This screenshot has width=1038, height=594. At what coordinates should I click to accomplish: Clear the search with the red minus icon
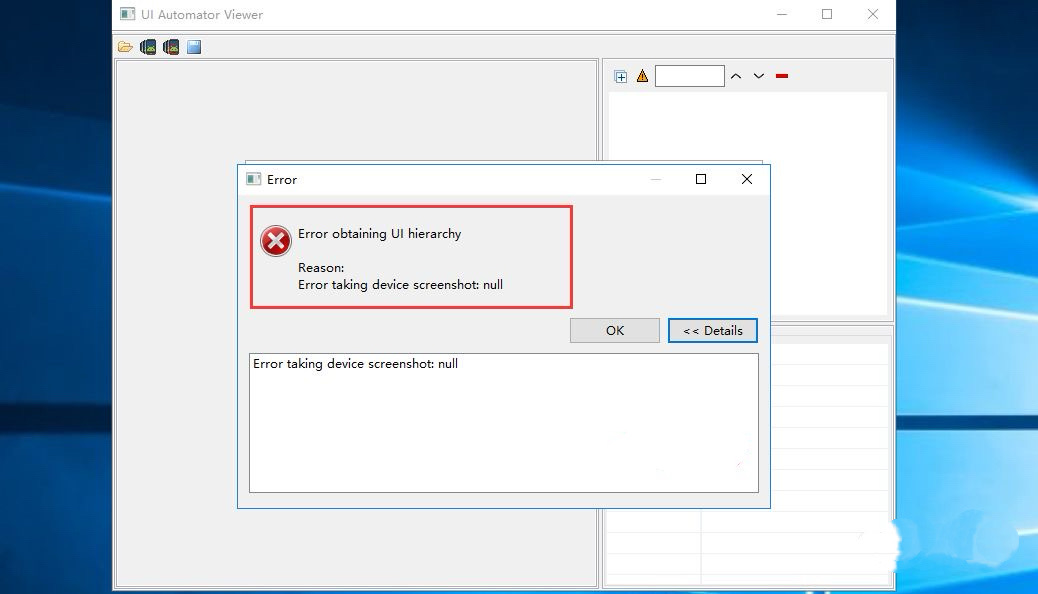(782, 76)
